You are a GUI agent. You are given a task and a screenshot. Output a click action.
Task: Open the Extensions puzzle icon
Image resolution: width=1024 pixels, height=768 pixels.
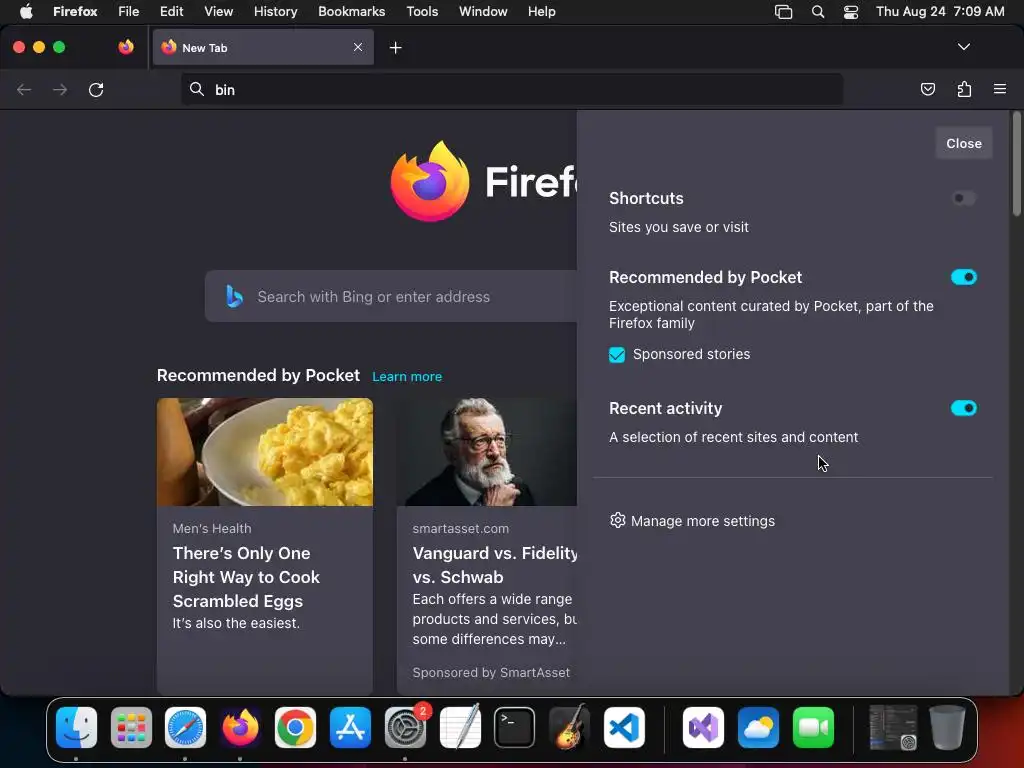(x=964, y=89)
